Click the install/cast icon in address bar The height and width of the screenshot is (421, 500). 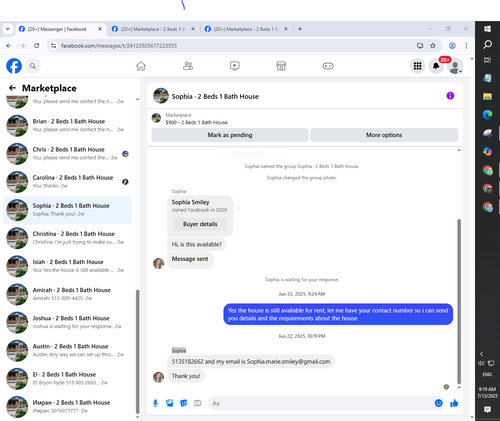[x=420, y=46]
